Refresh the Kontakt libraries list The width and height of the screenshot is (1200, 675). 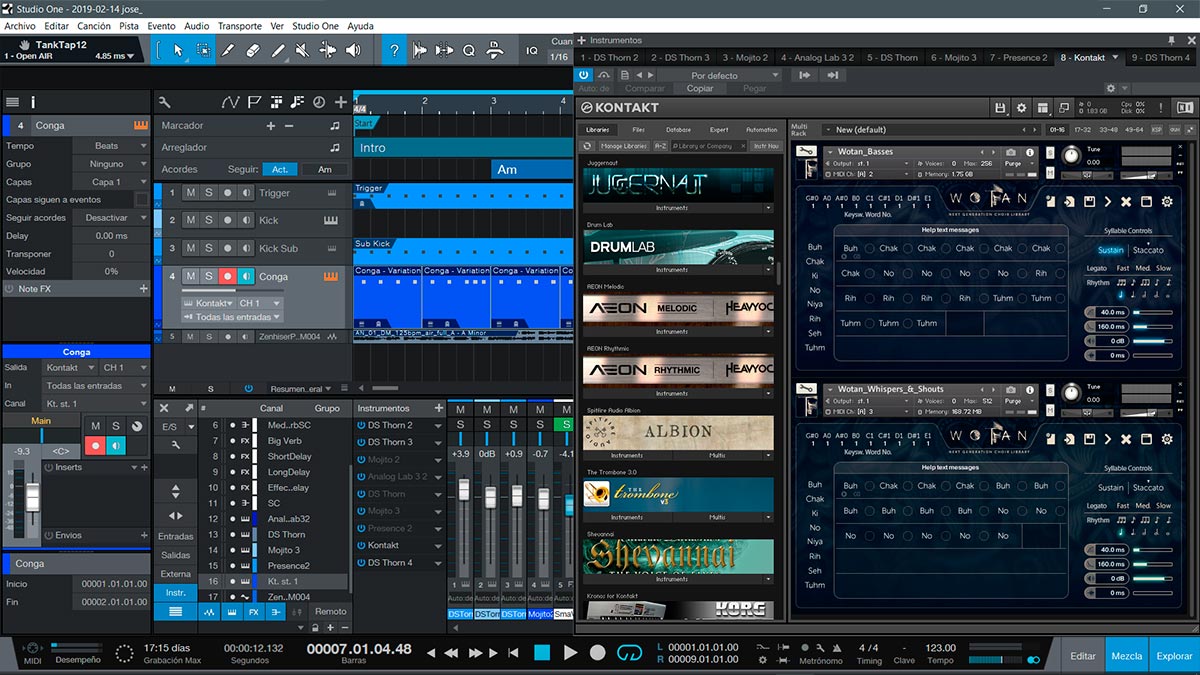[x=588, y=146]
